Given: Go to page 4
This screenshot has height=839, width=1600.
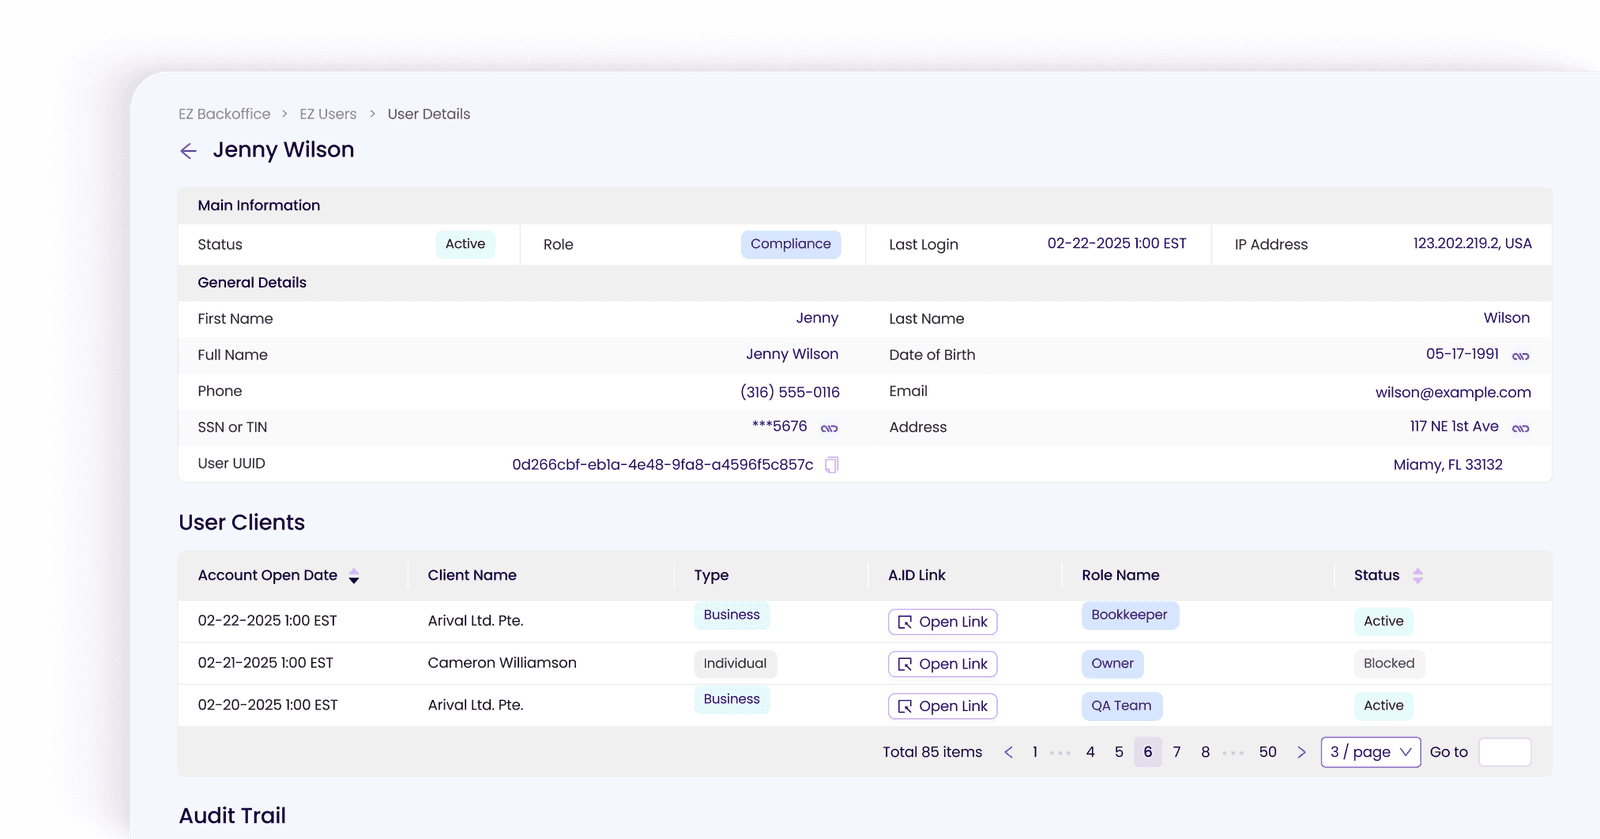Looking at the screenshot, I should tap(1090, 752).
